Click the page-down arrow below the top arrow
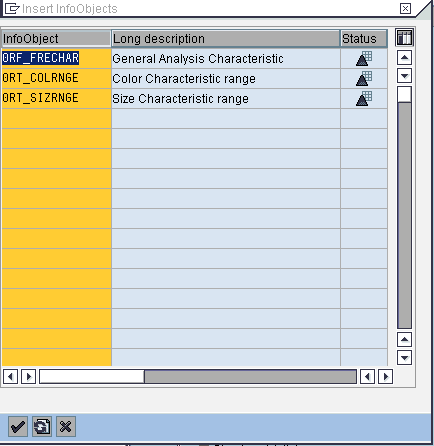This screenshot has height=446, width=434. [404, 76]
